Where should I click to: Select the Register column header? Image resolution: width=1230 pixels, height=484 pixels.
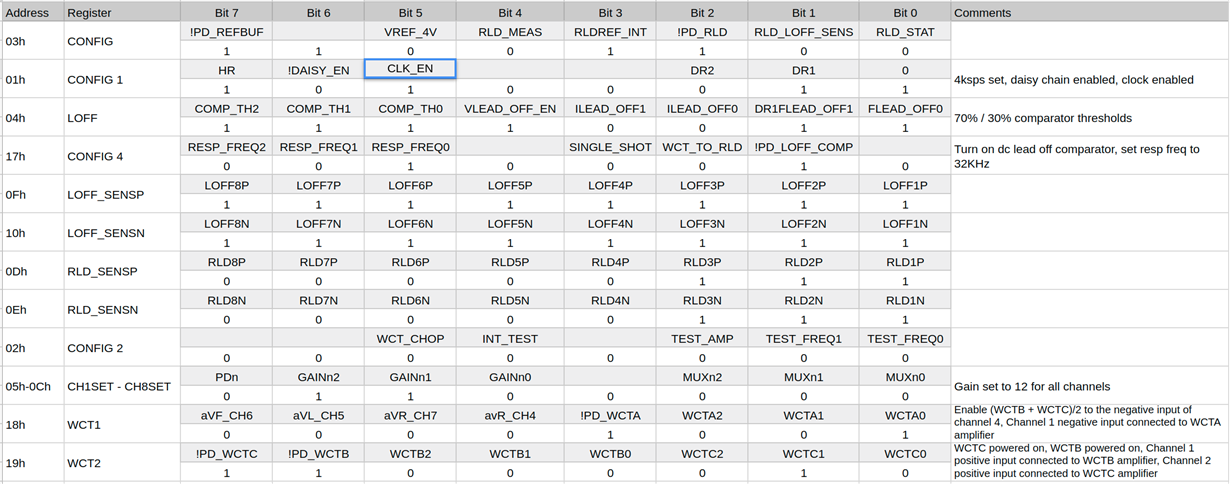coord(121,13)
